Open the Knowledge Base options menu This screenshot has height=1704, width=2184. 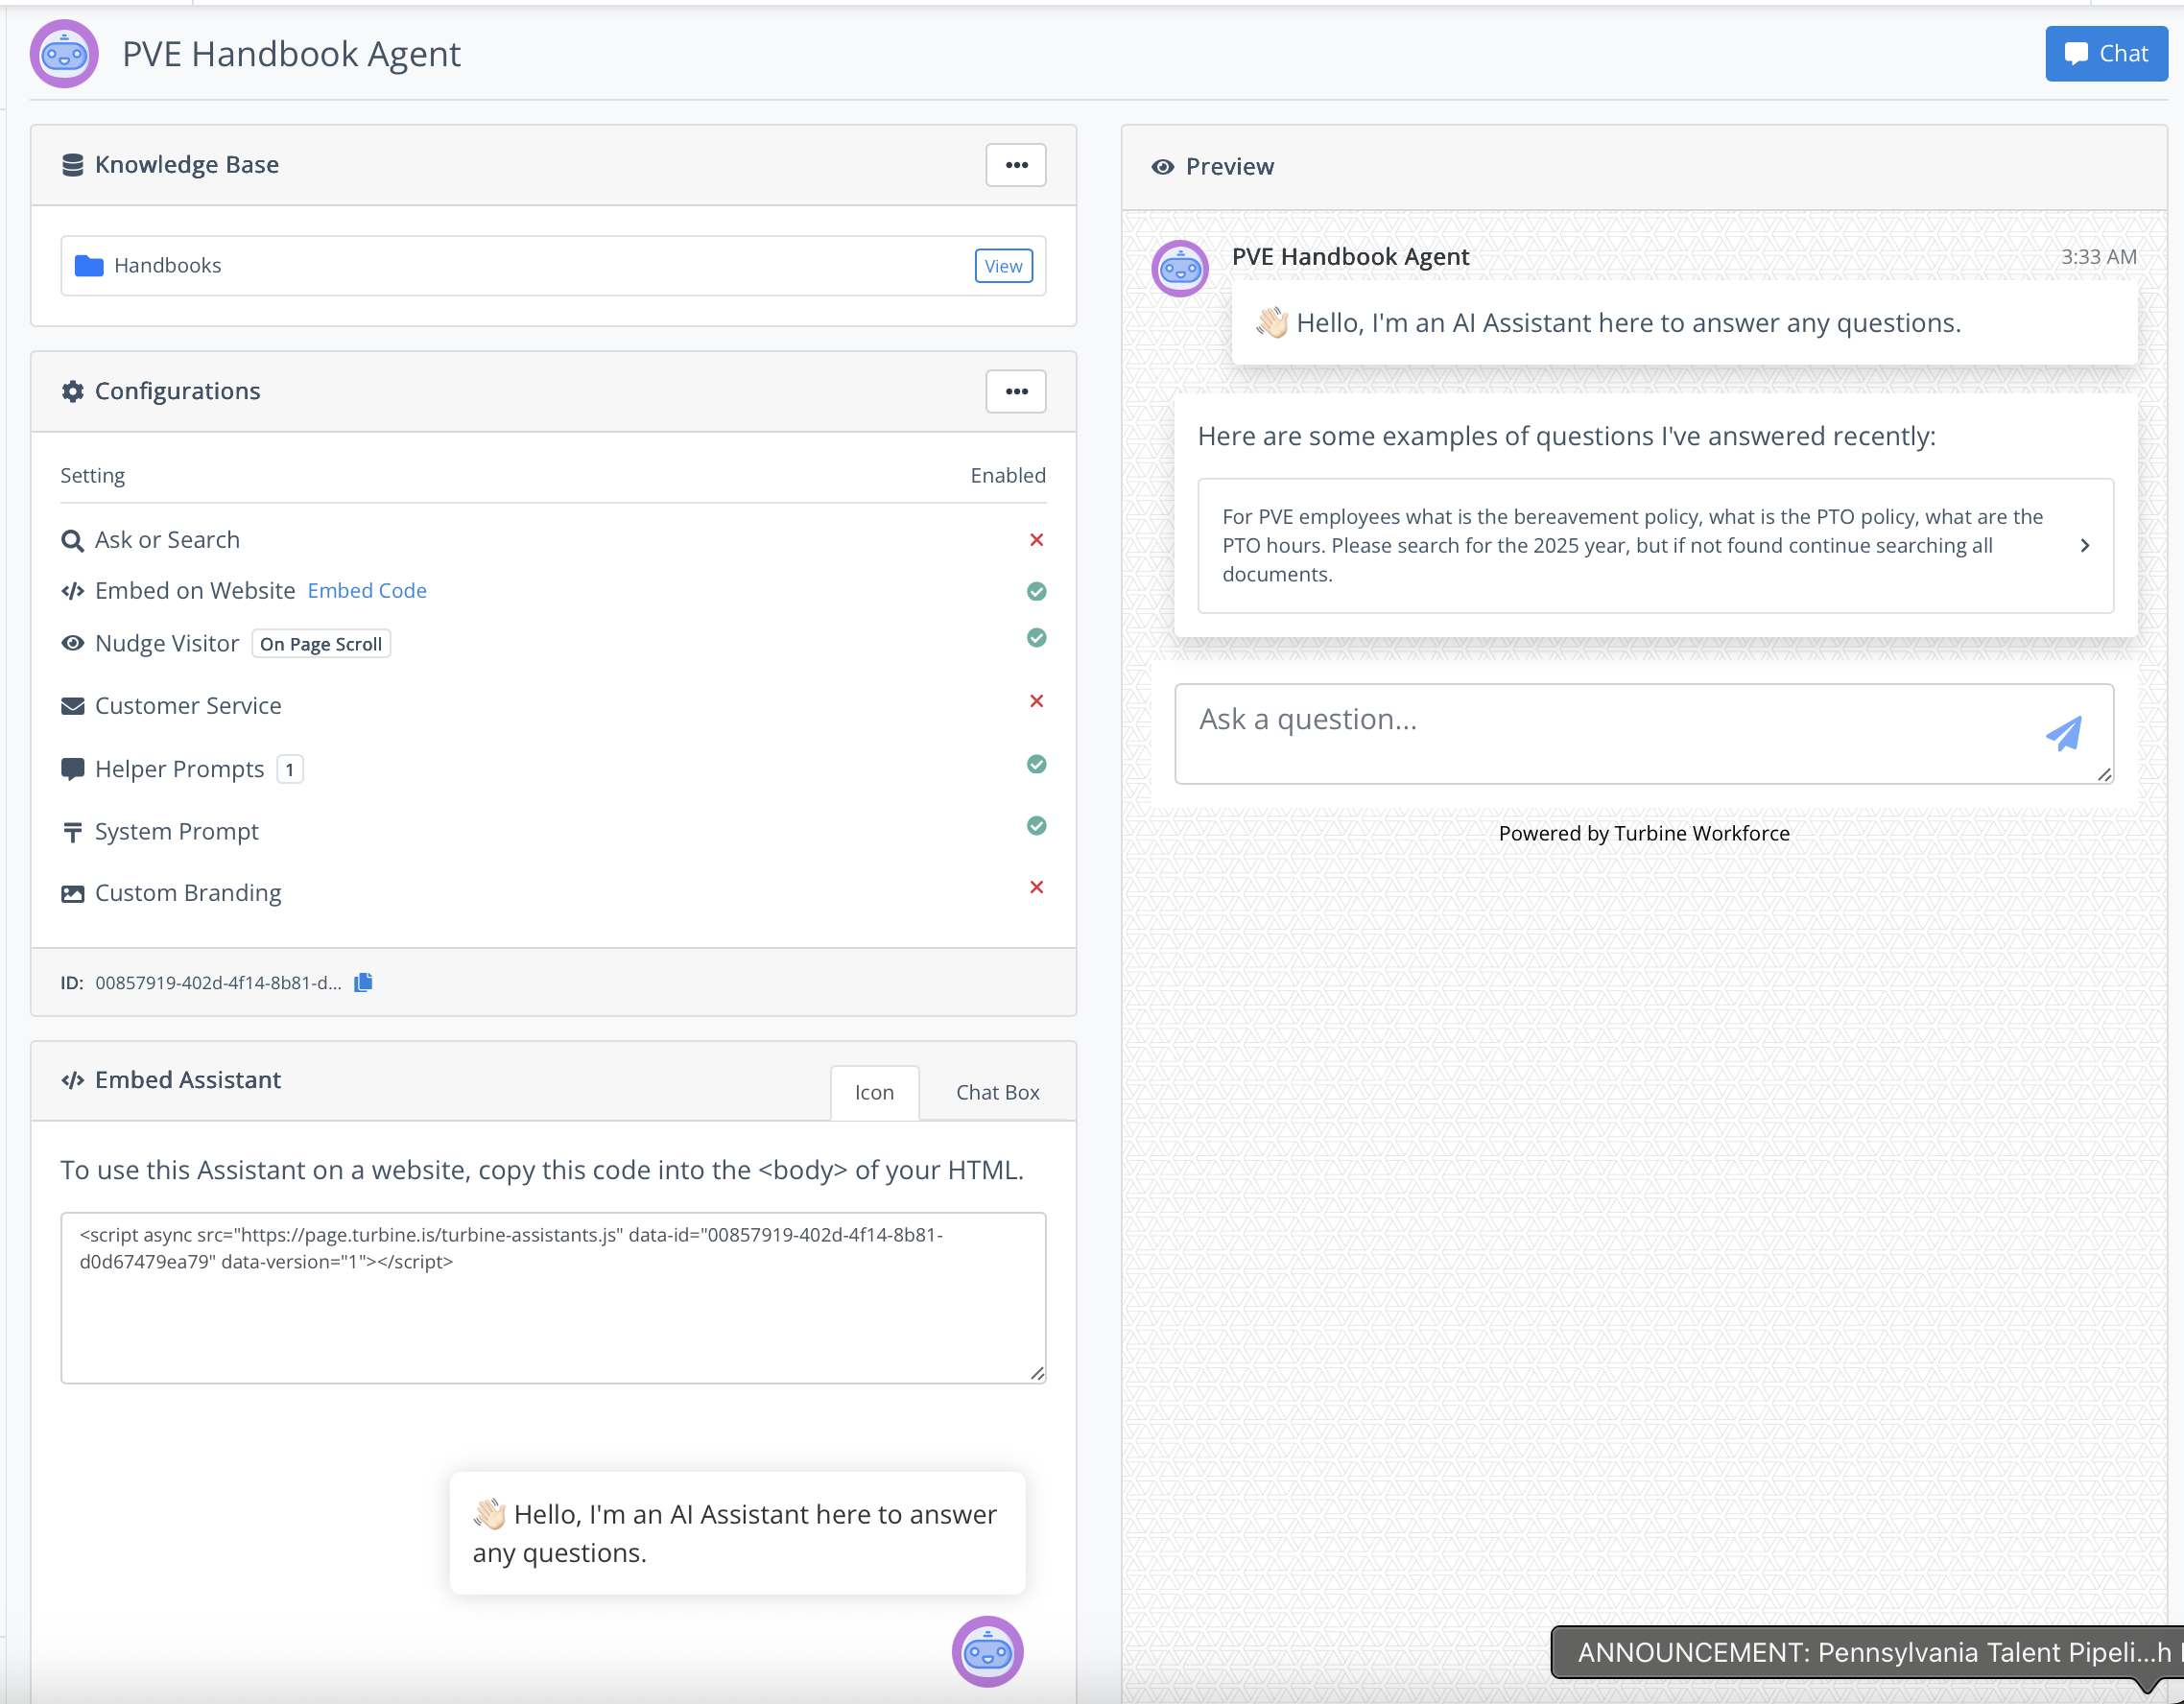pos(1015,164)
